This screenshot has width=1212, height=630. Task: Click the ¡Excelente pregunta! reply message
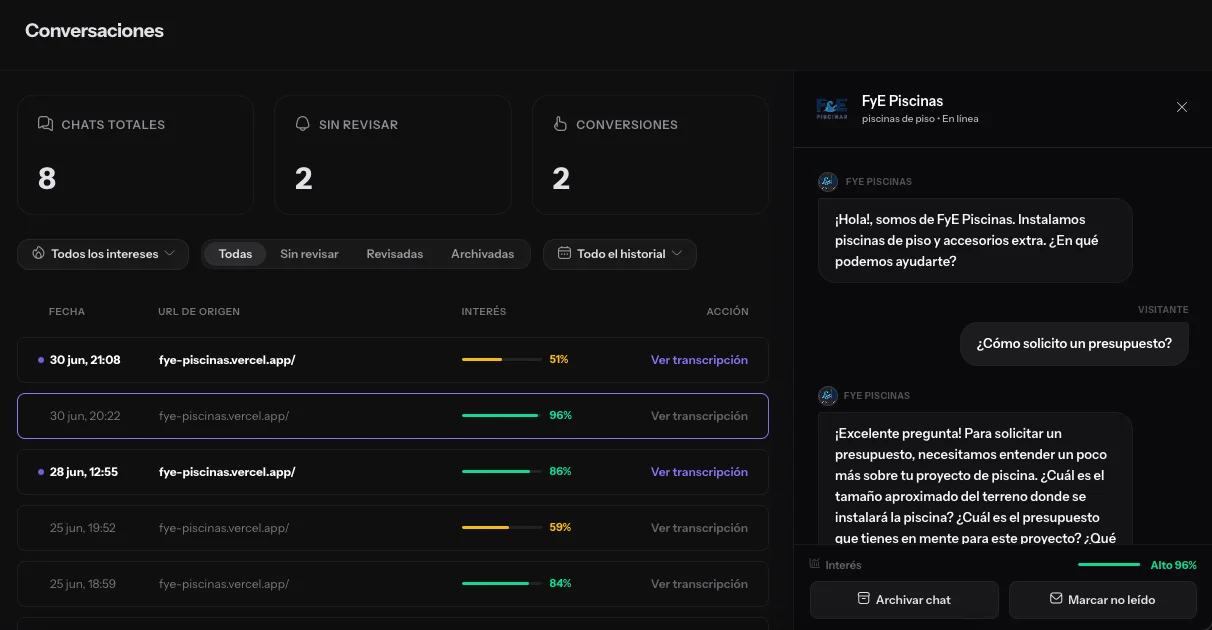point(975,478)
